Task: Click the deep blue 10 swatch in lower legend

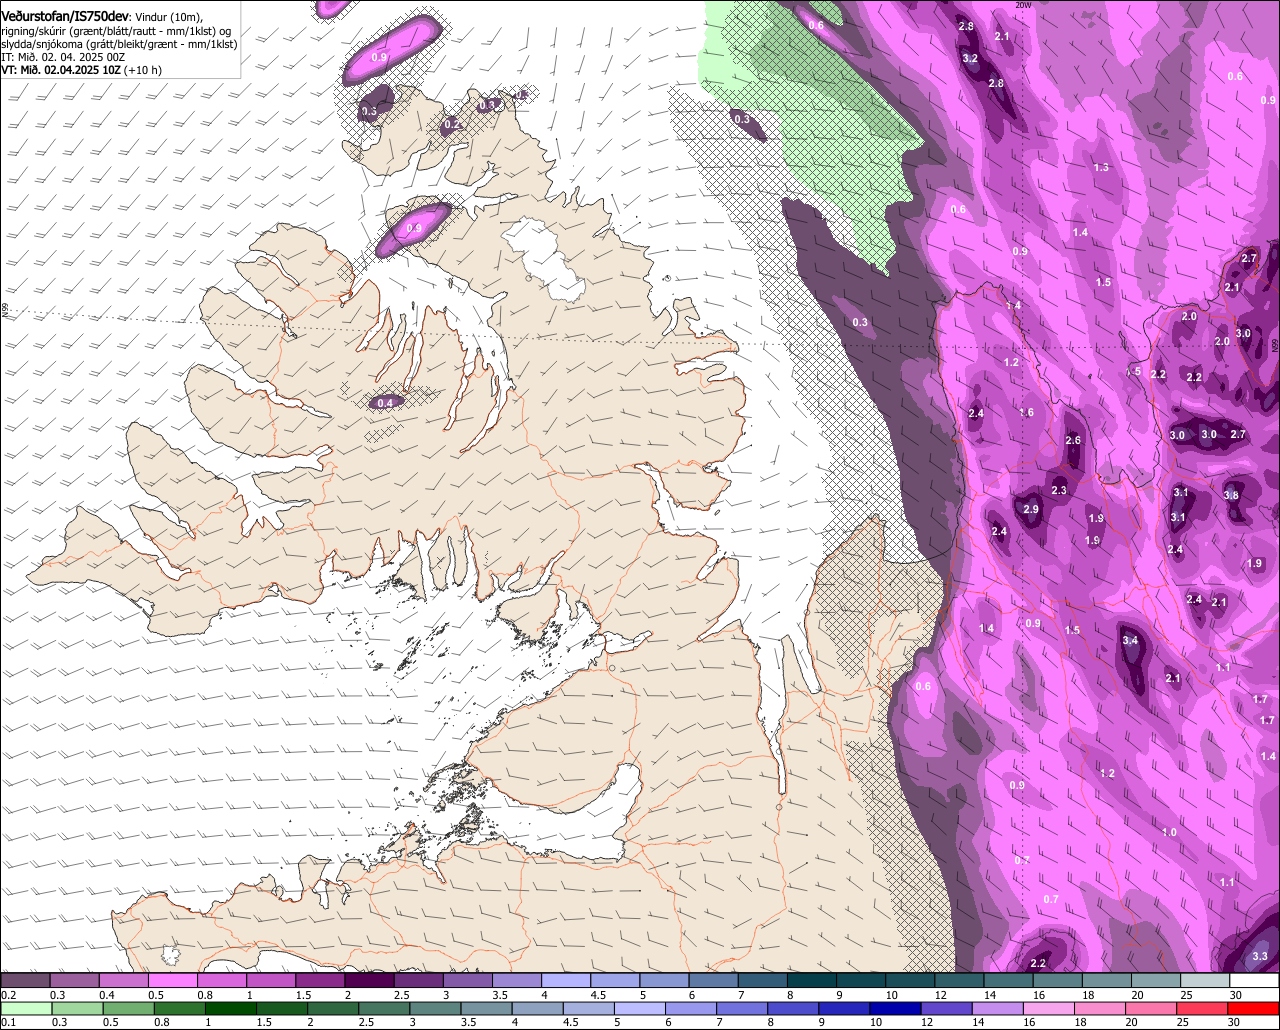Action: (895, 1008)
